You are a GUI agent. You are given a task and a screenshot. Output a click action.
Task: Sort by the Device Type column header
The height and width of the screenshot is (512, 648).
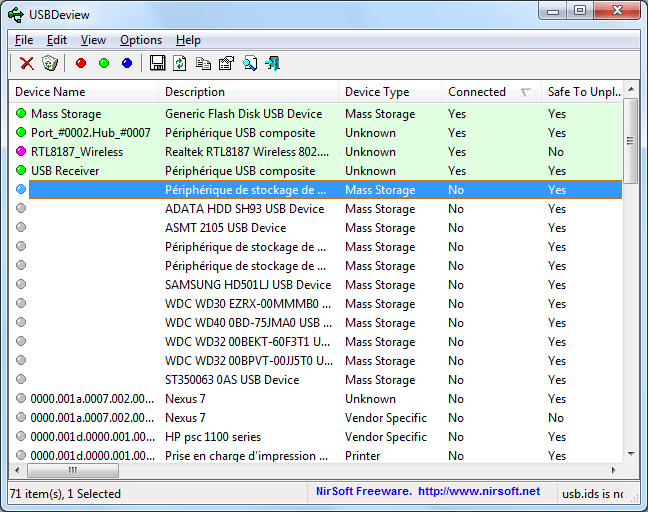[x=377, y=92]
